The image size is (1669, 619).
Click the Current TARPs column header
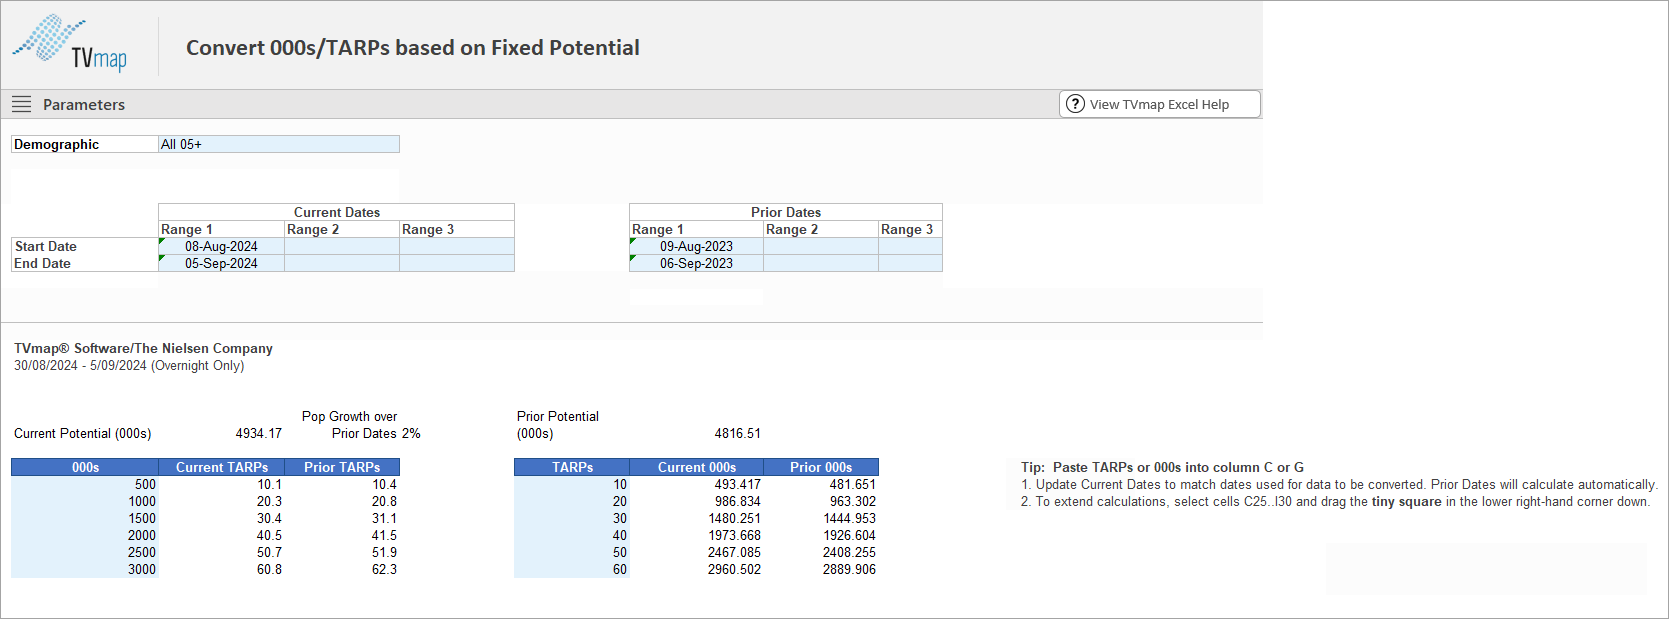pos(222,467)
